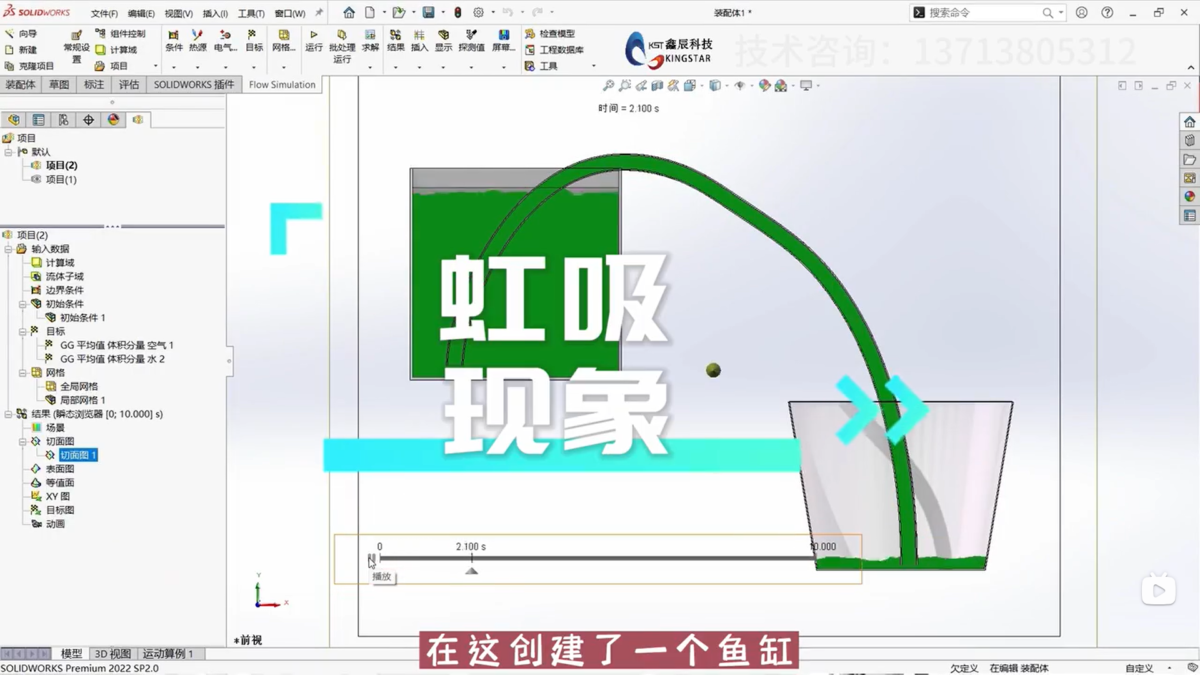Collapse the 目标 node in tree
The height and width of the screenshot is (675, 1200).
coord(23,331)
